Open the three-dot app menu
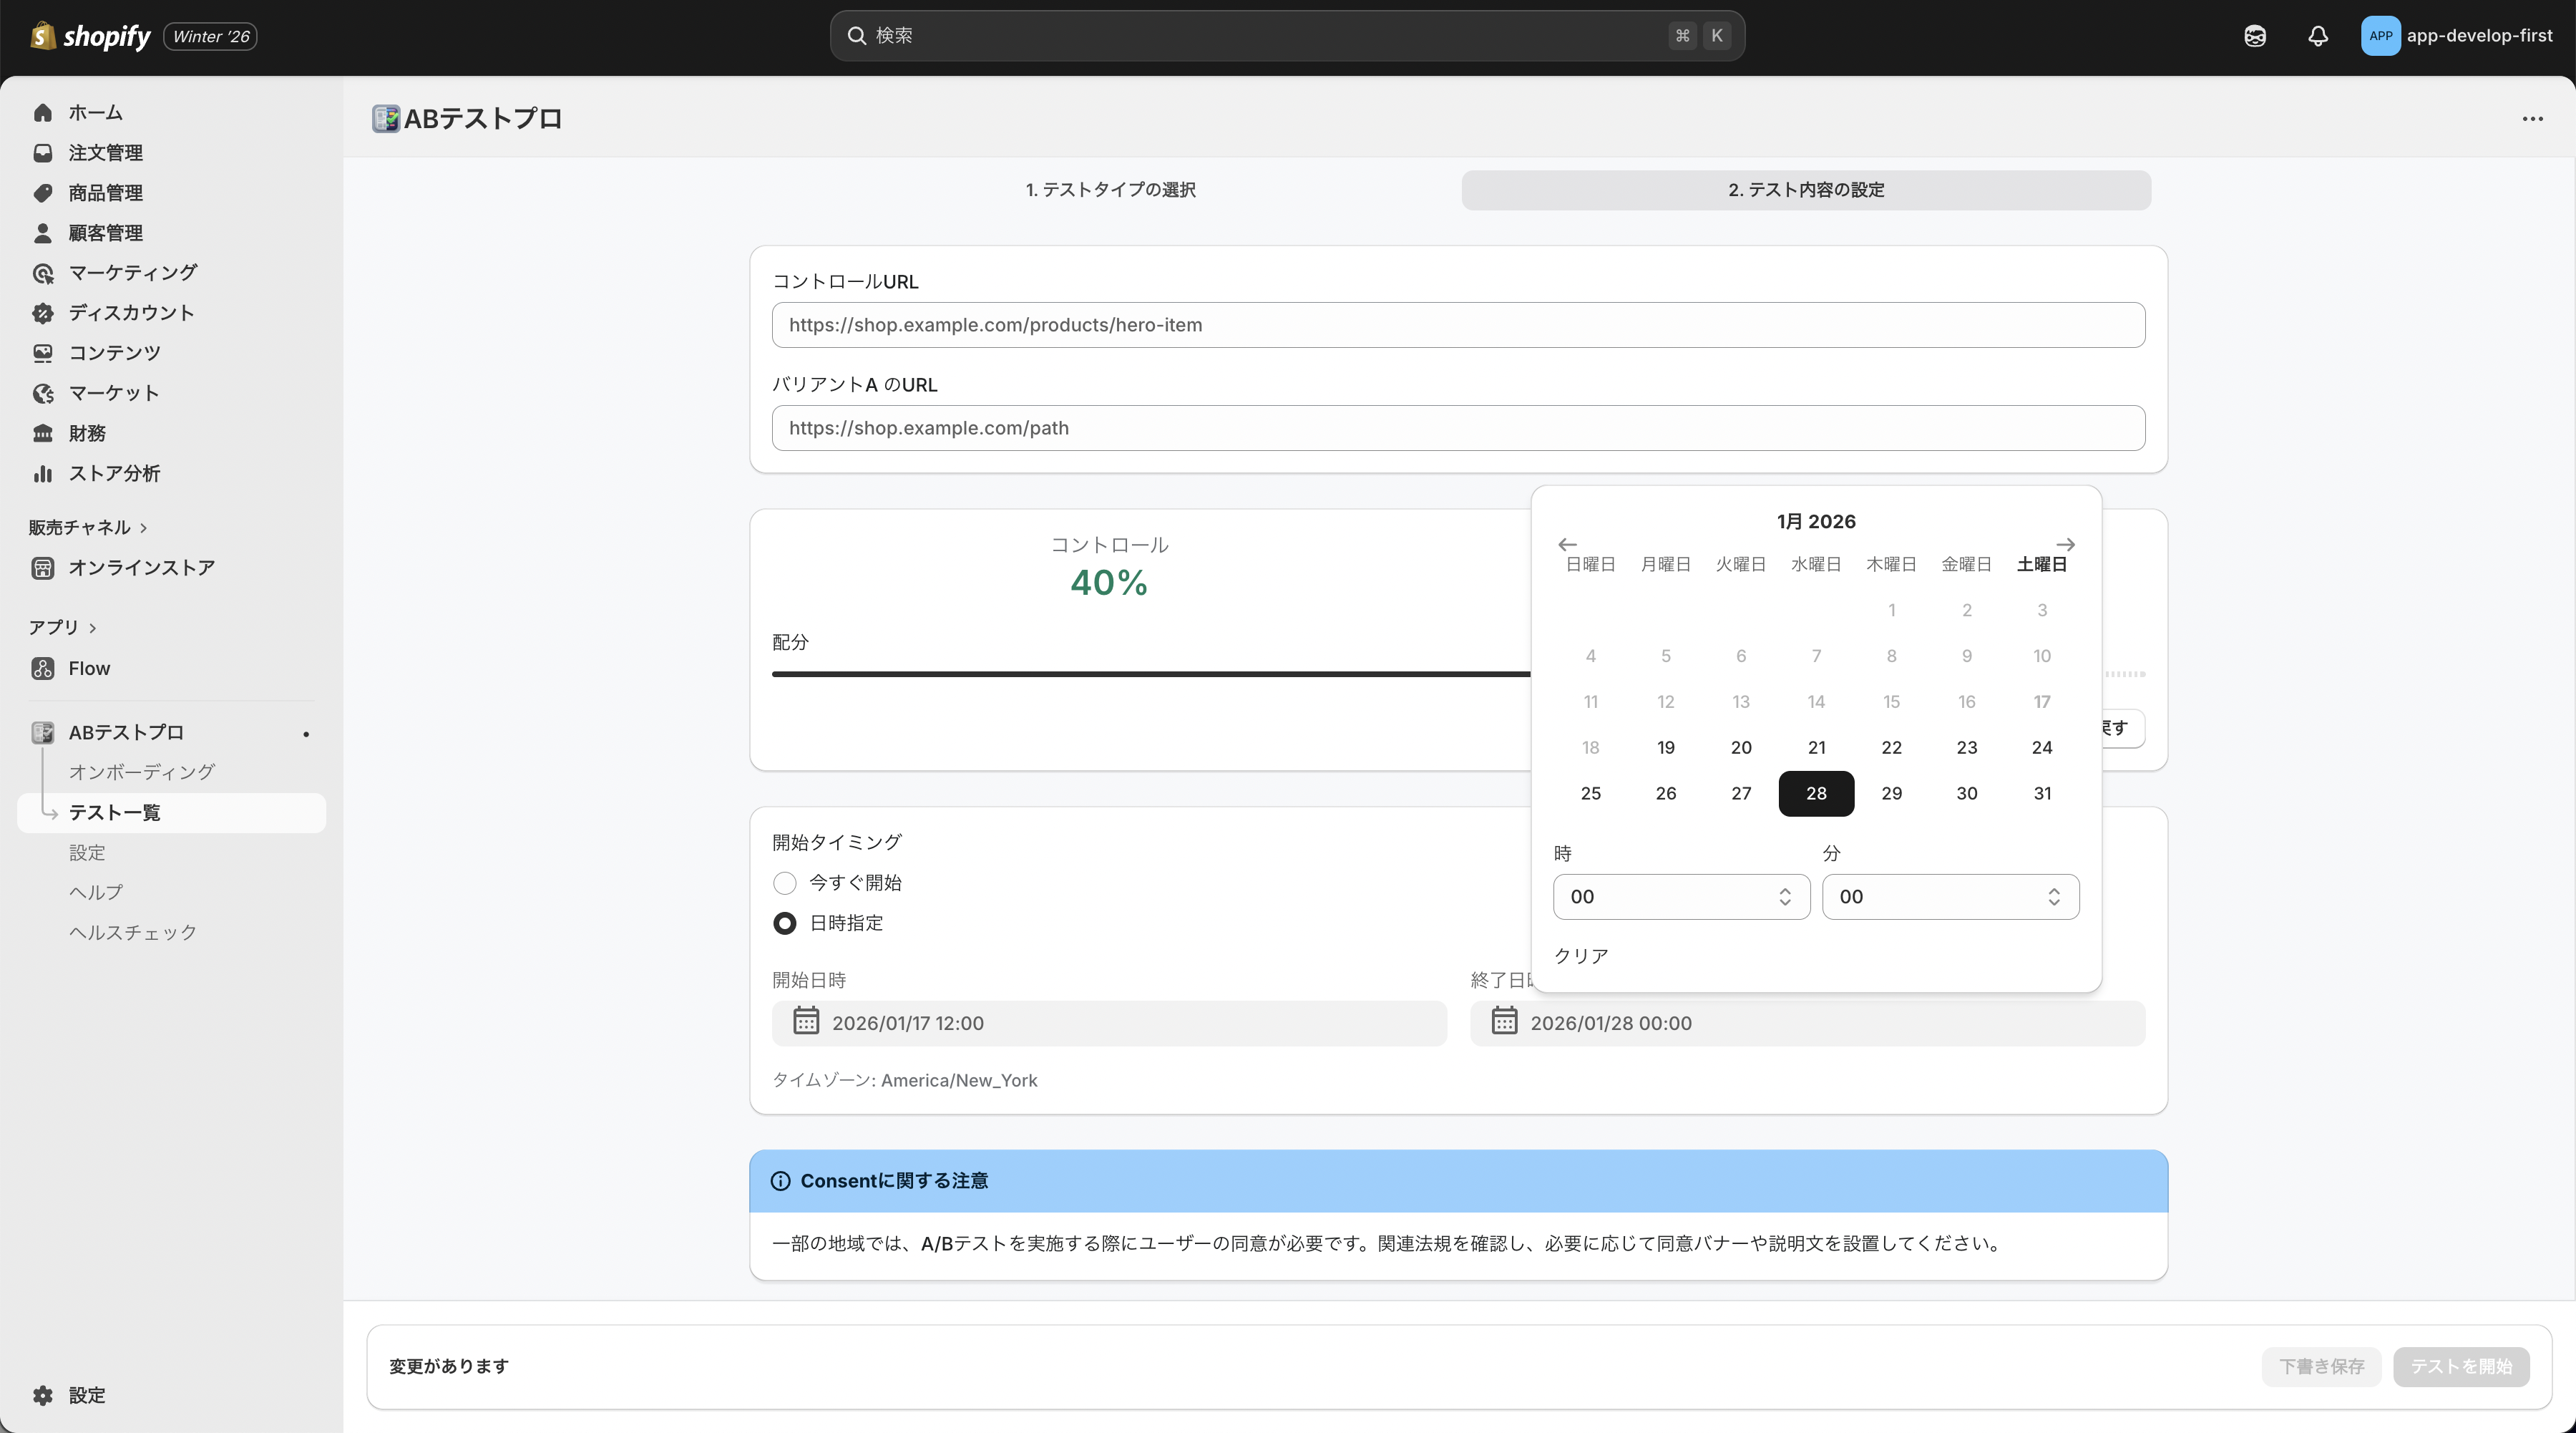 (x=2532, y=119)
